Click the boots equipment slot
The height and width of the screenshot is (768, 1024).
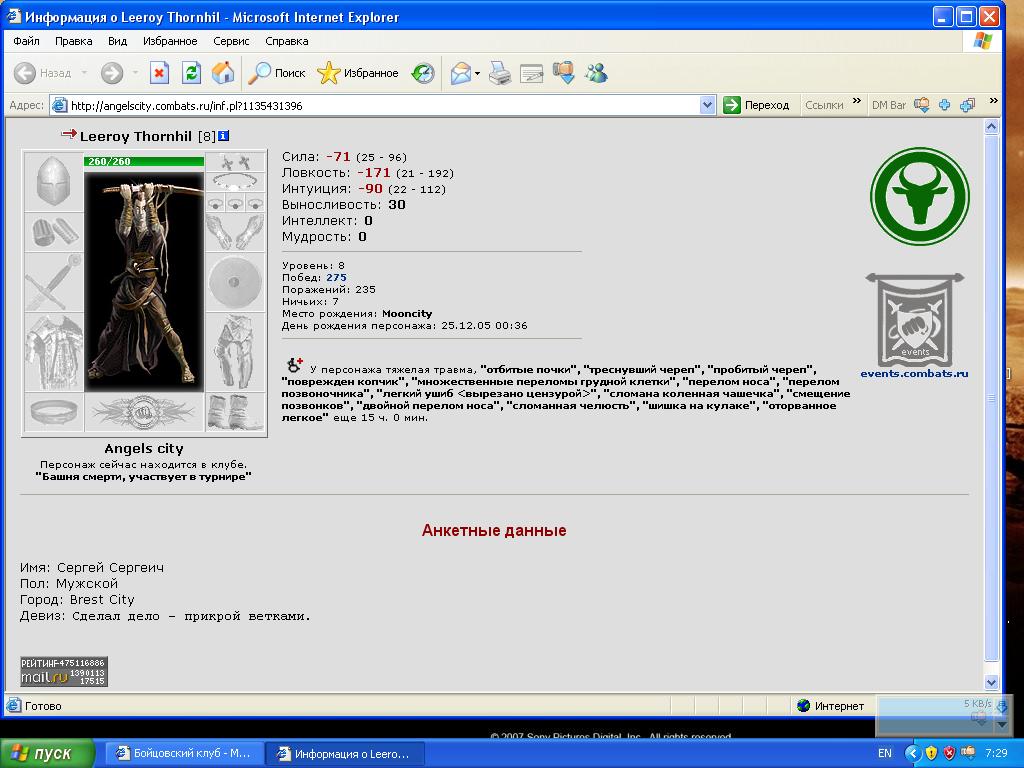pos(236,412)
